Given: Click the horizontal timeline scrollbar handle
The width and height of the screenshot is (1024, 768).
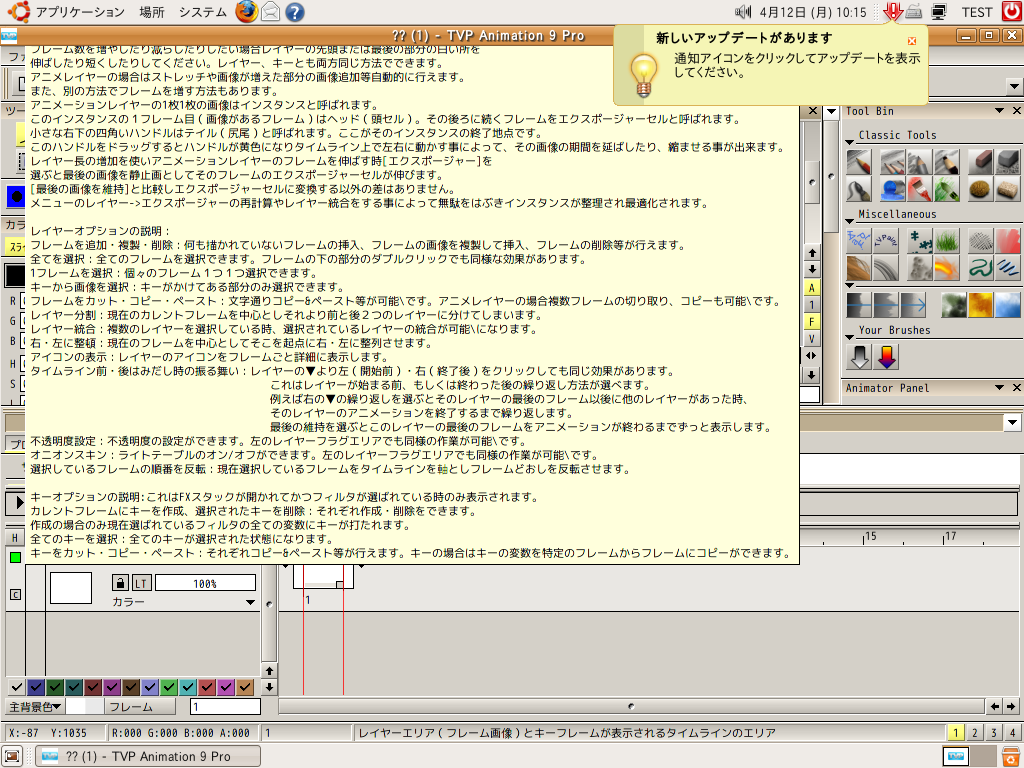Looking at the screenshot, I should pyautogui.click(x=631, y=706).
